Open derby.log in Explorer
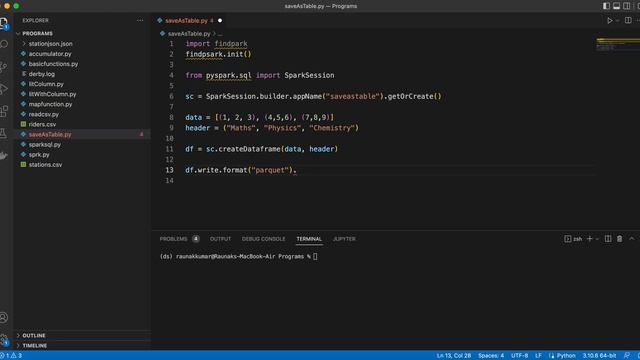 pyautogui.click(x=42, y=74)
